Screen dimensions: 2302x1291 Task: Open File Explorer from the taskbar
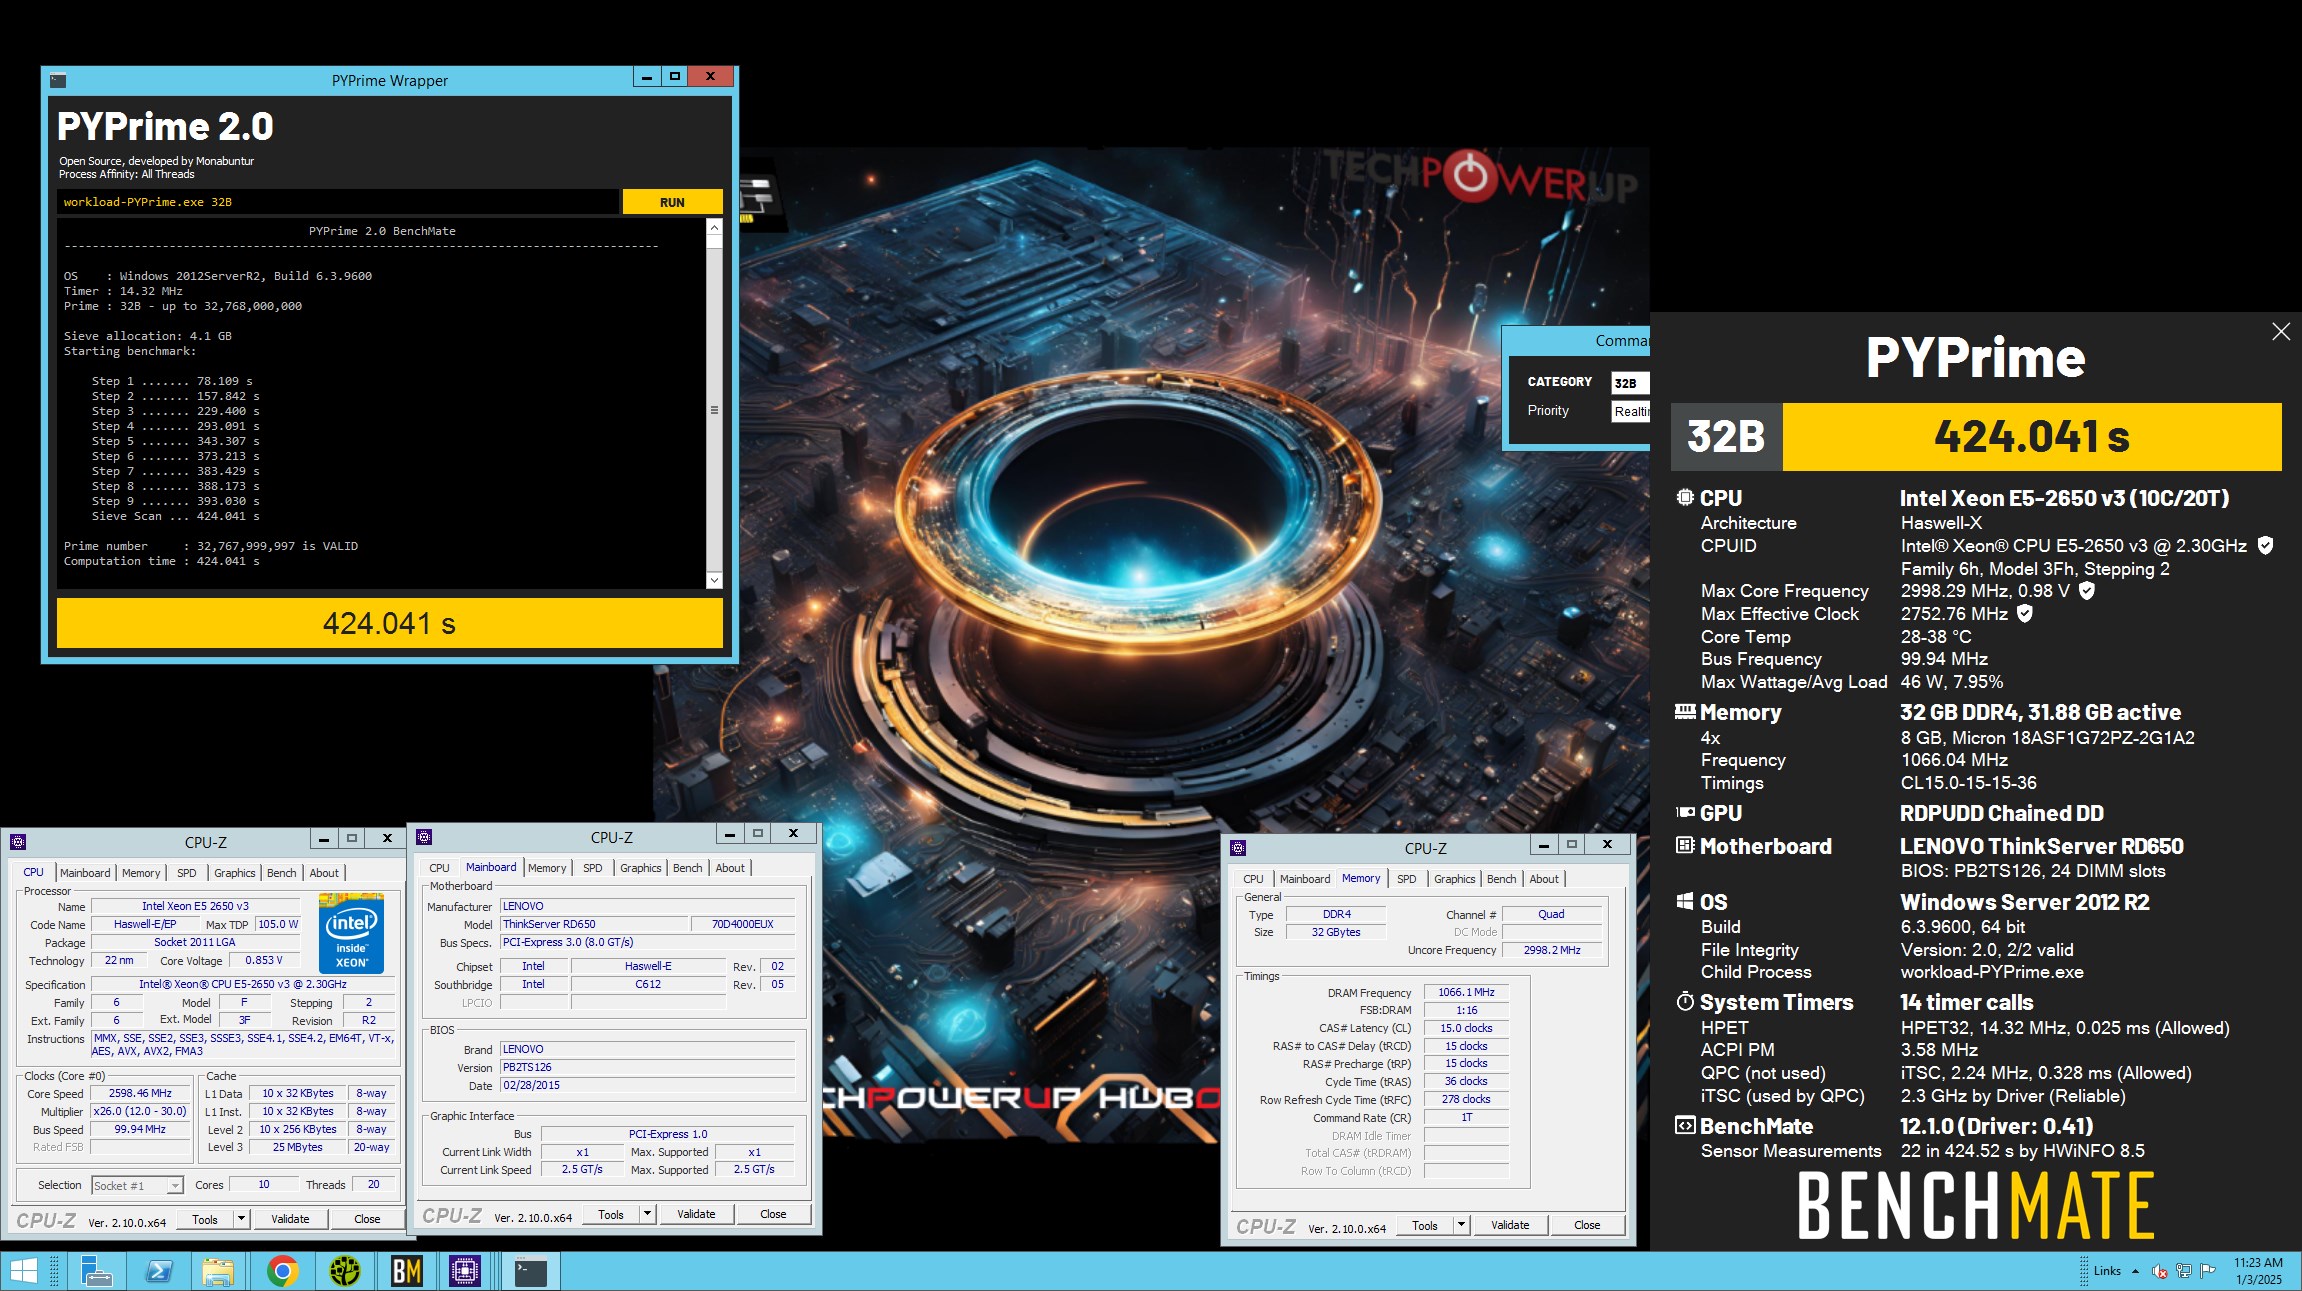click(218, 1271)
